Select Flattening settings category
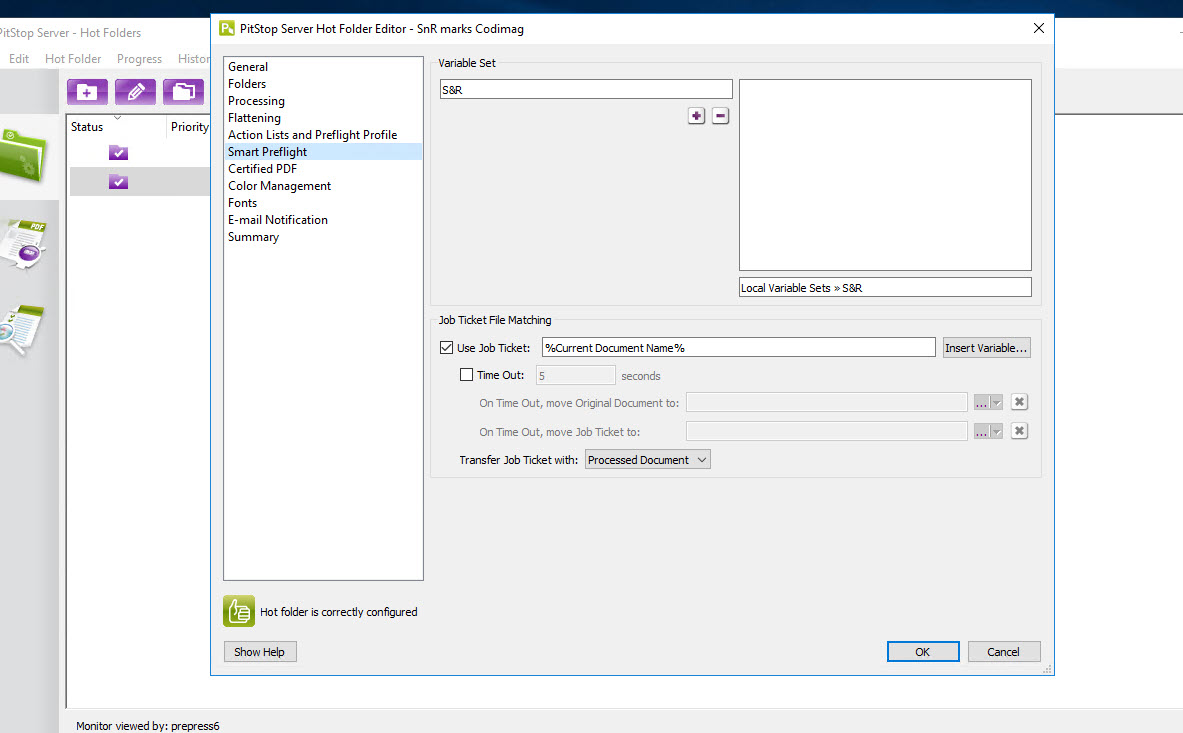This screenshot has height=733, width=1183. (254, 118)
